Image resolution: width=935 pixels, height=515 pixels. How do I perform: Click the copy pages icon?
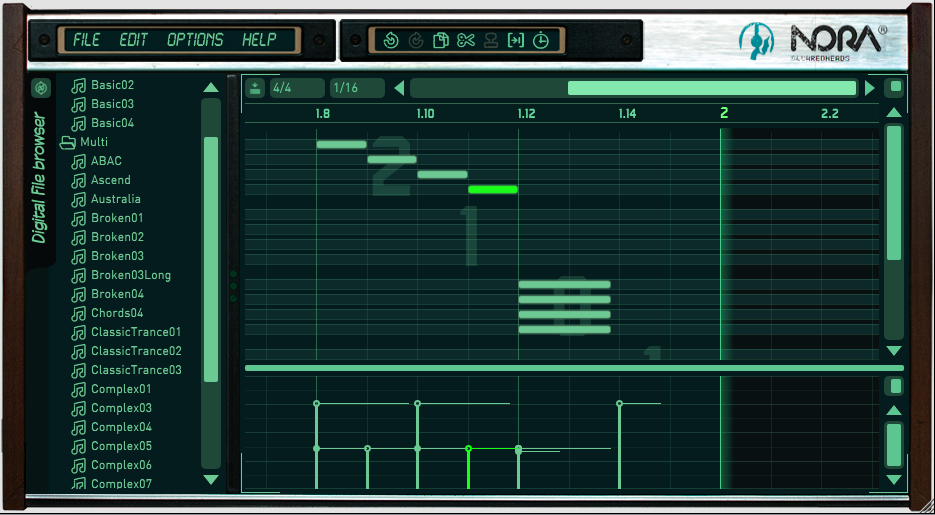[440, 41]
